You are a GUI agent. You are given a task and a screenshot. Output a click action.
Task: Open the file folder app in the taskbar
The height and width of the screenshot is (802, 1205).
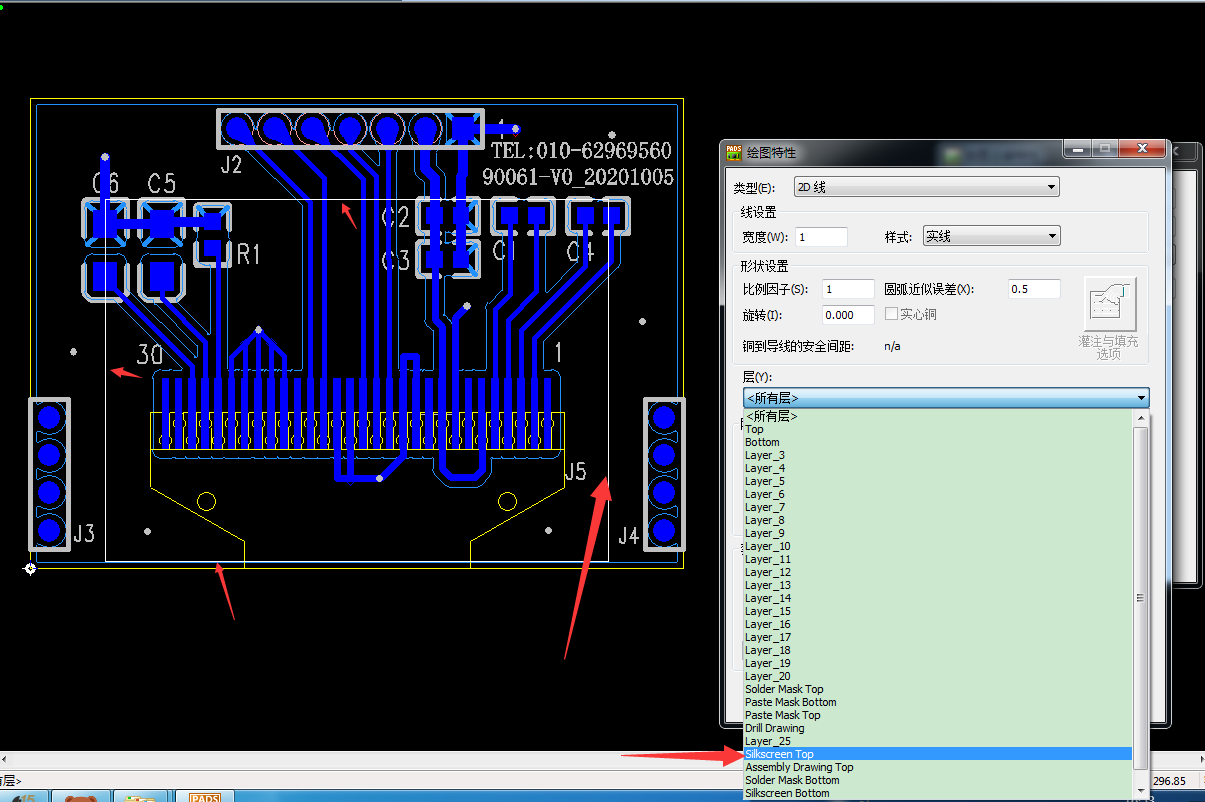(140, 797)
